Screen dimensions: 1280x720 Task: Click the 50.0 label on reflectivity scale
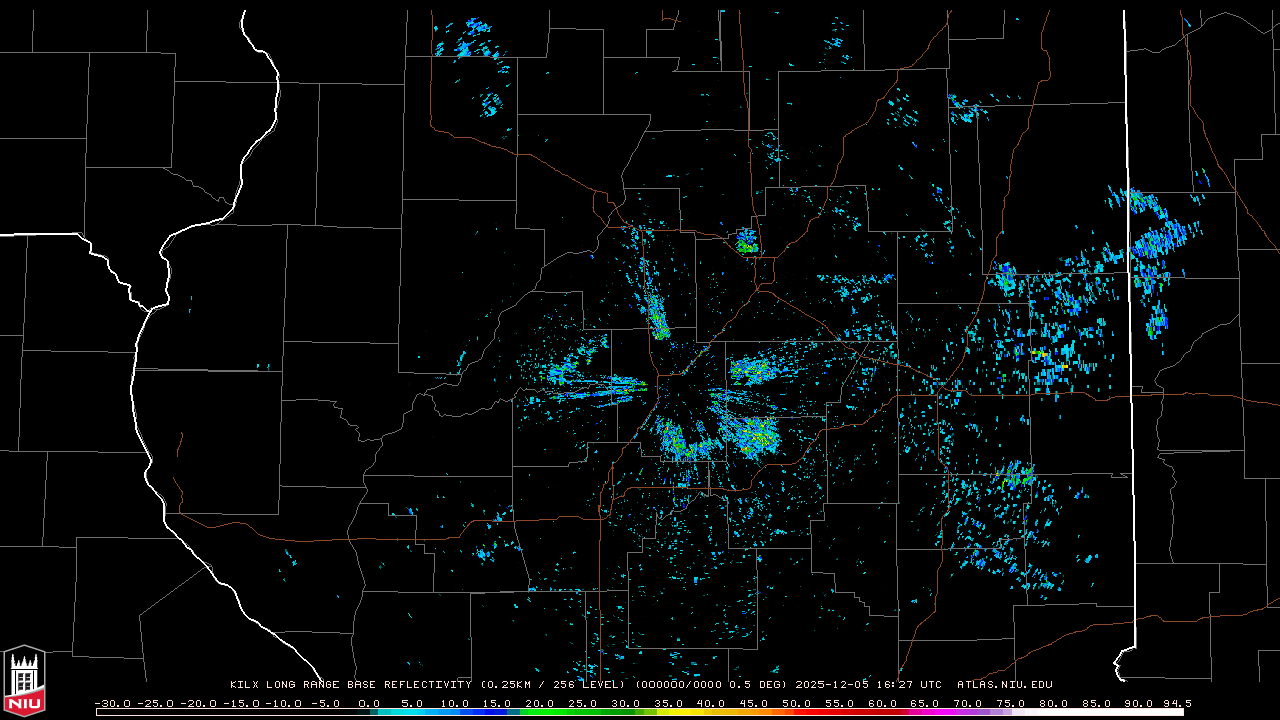click(x=797, y=703)
